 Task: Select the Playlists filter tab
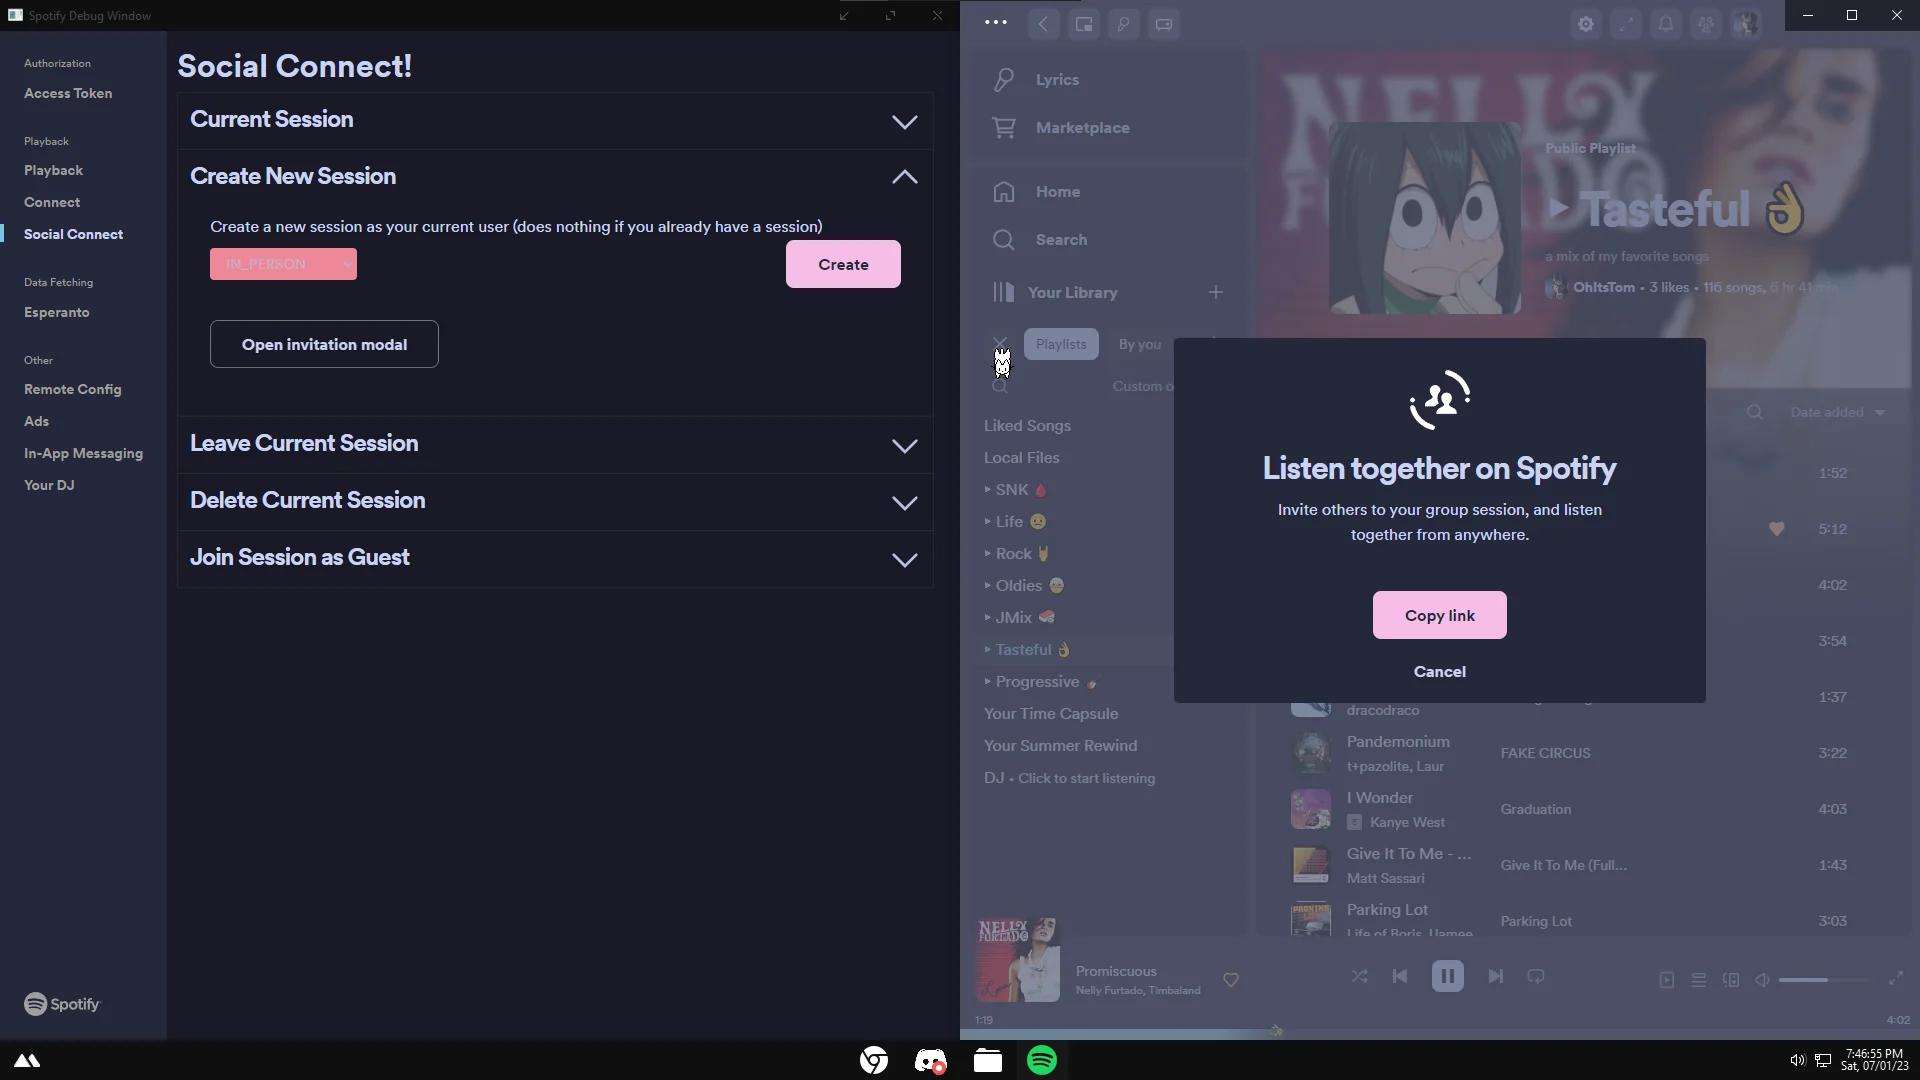pos(1061,344)
